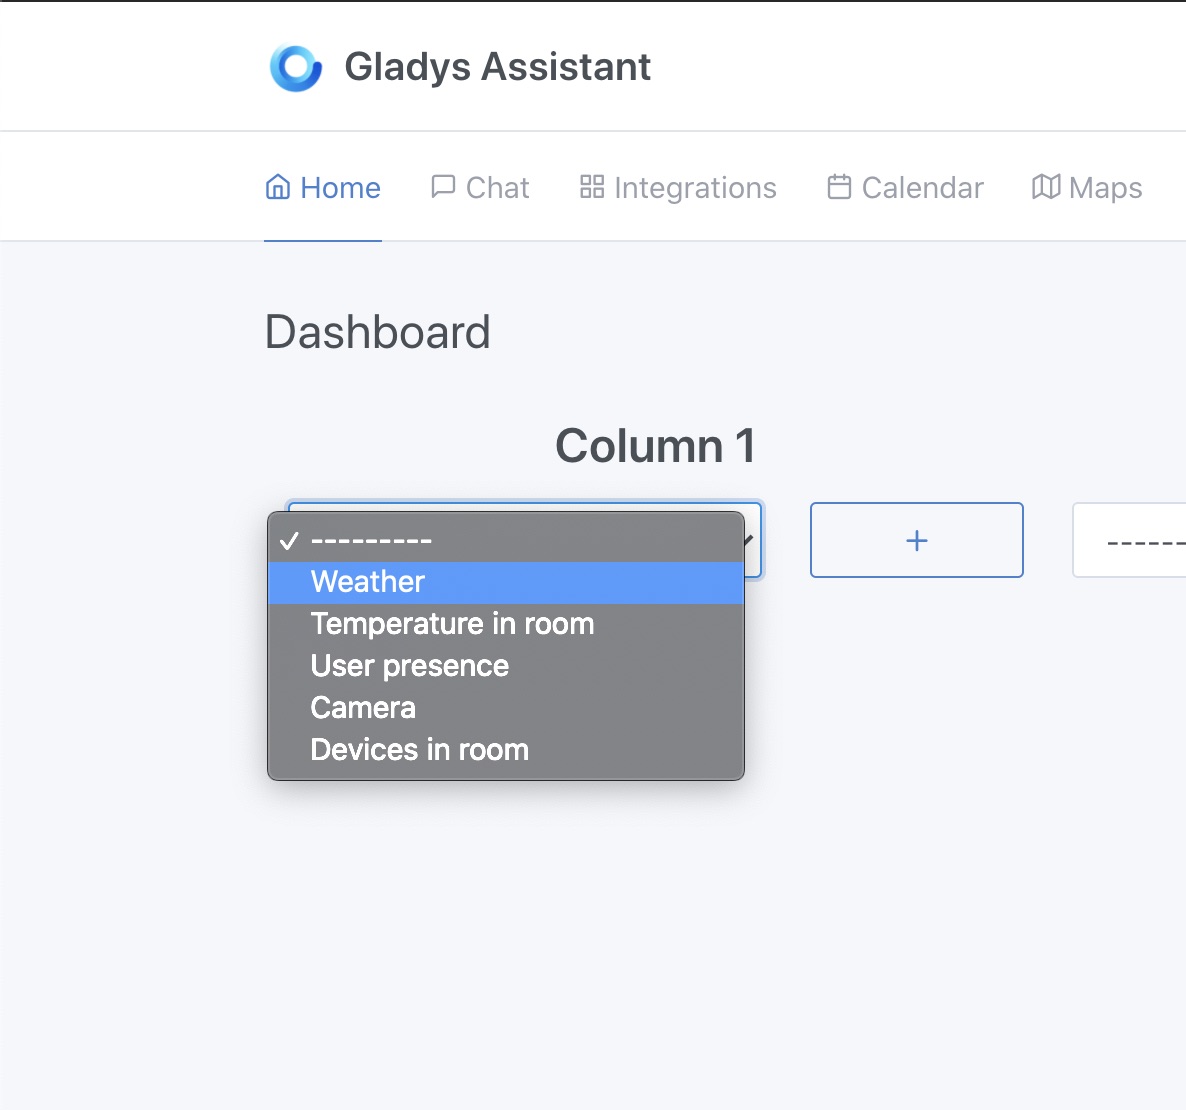This screenshot has height=1110, width=1186.
Task: Select Camera in the open dropdown
Action: pyautogui.click(x=362, y=707)
